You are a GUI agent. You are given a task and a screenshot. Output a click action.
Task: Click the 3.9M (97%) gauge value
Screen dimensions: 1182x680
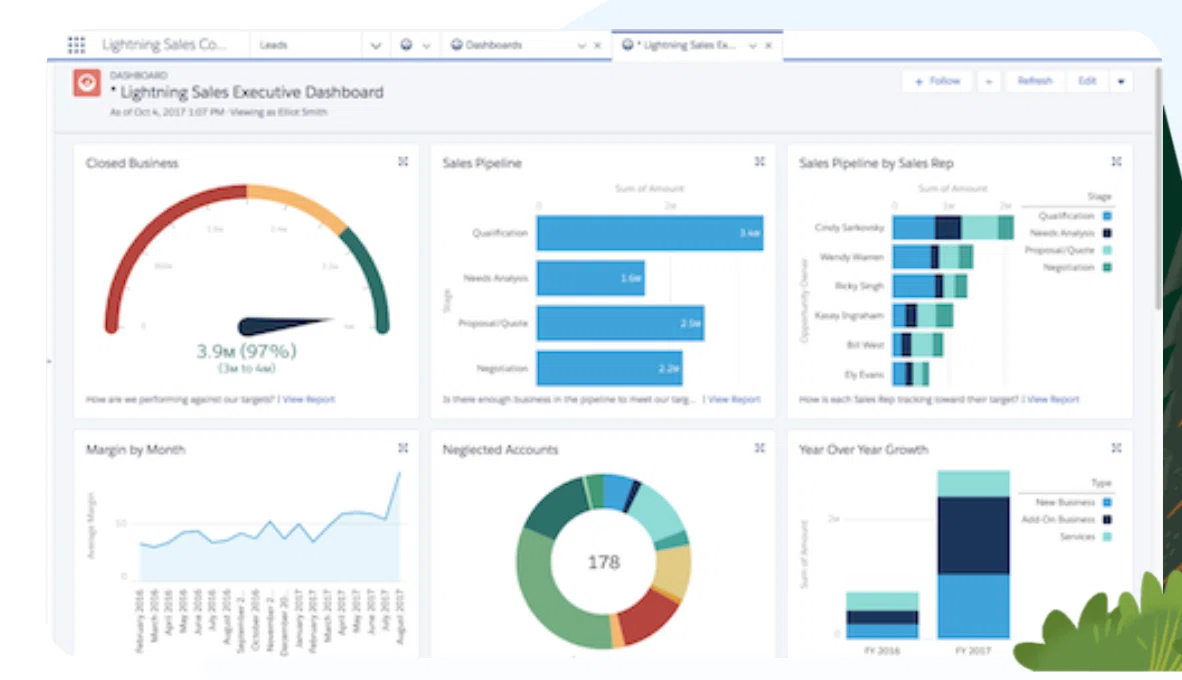247,351
